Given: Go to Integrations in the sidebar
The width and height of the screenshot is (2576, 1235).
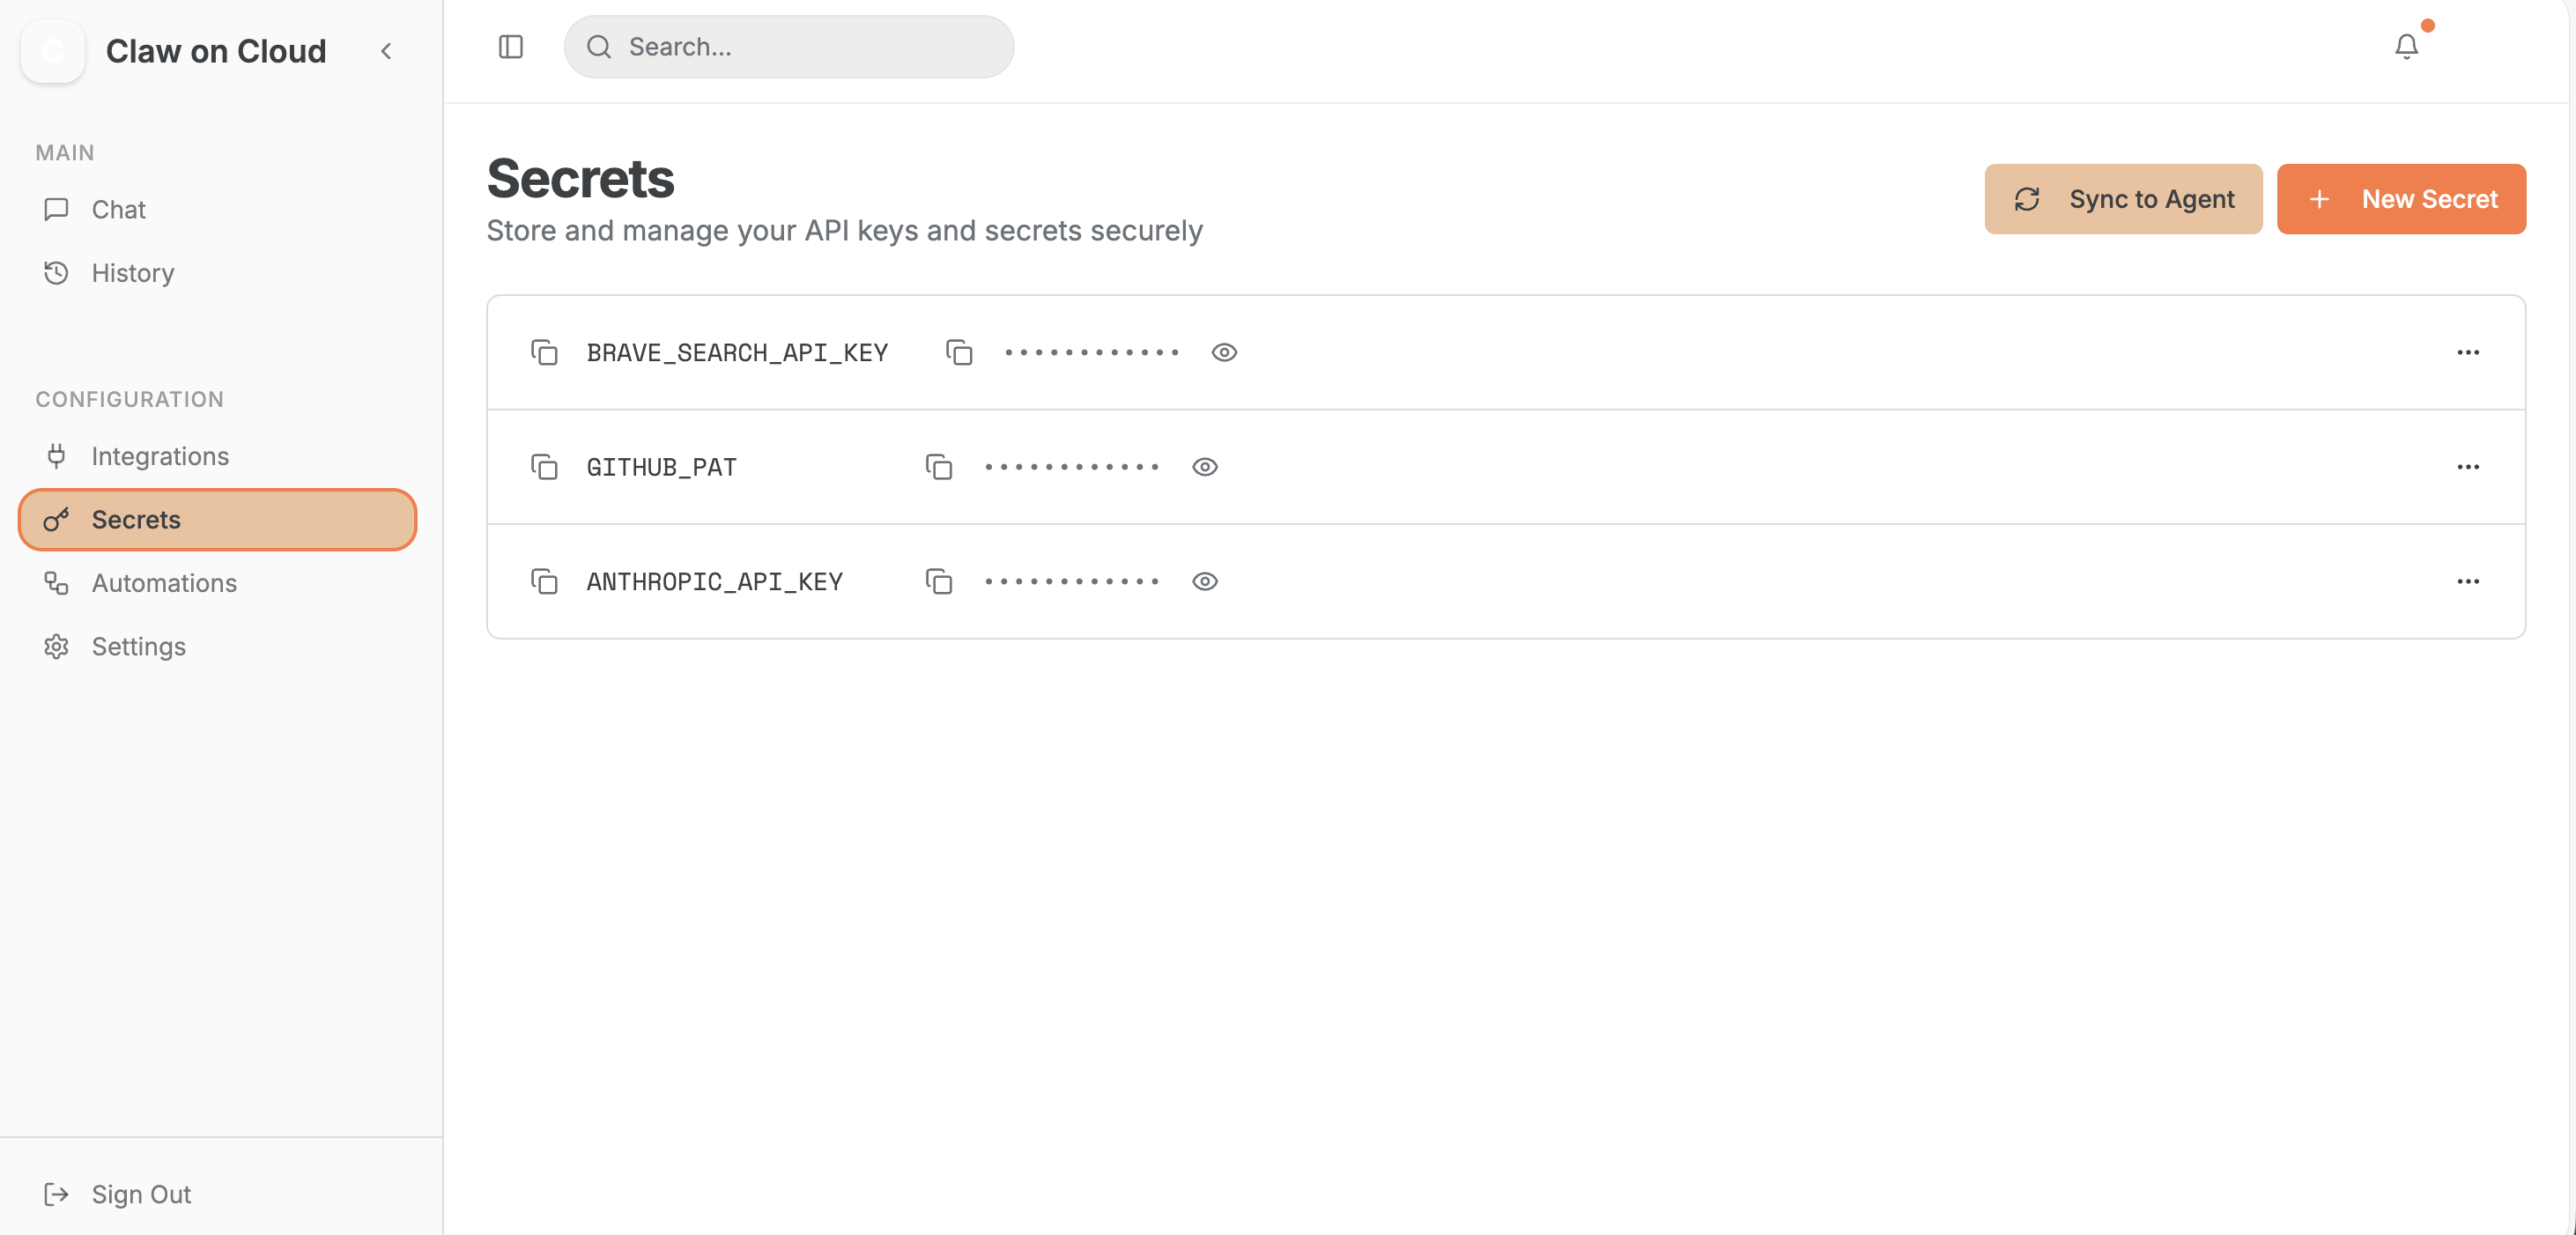Looking at the screenshot, I should [160, 456].
